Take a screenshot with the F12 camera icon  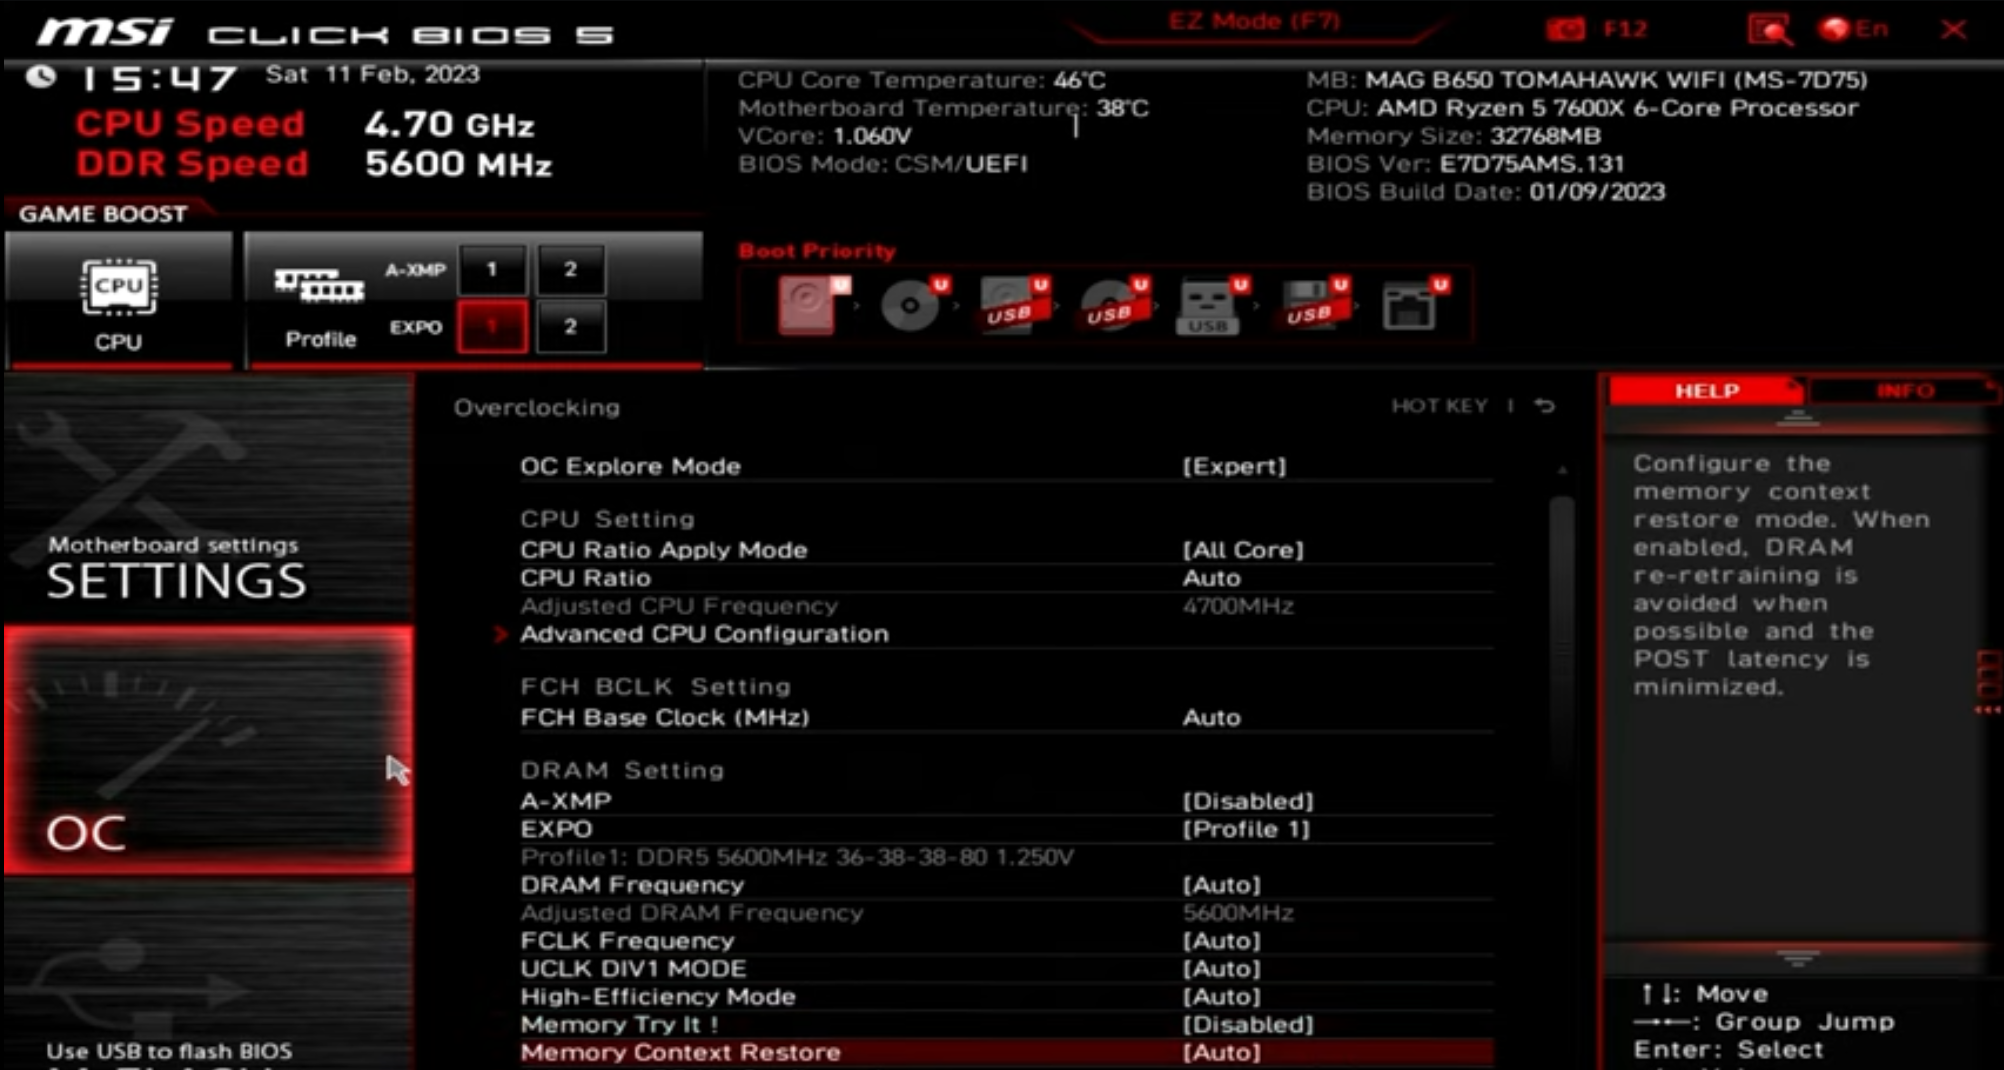coord(1566,29)
